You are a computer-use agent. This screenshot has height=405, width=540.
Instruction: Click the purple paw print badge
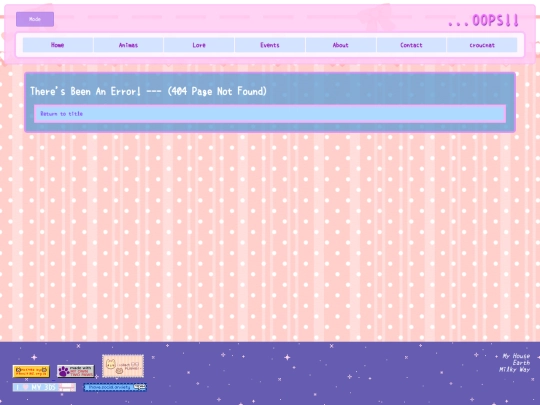75,371
